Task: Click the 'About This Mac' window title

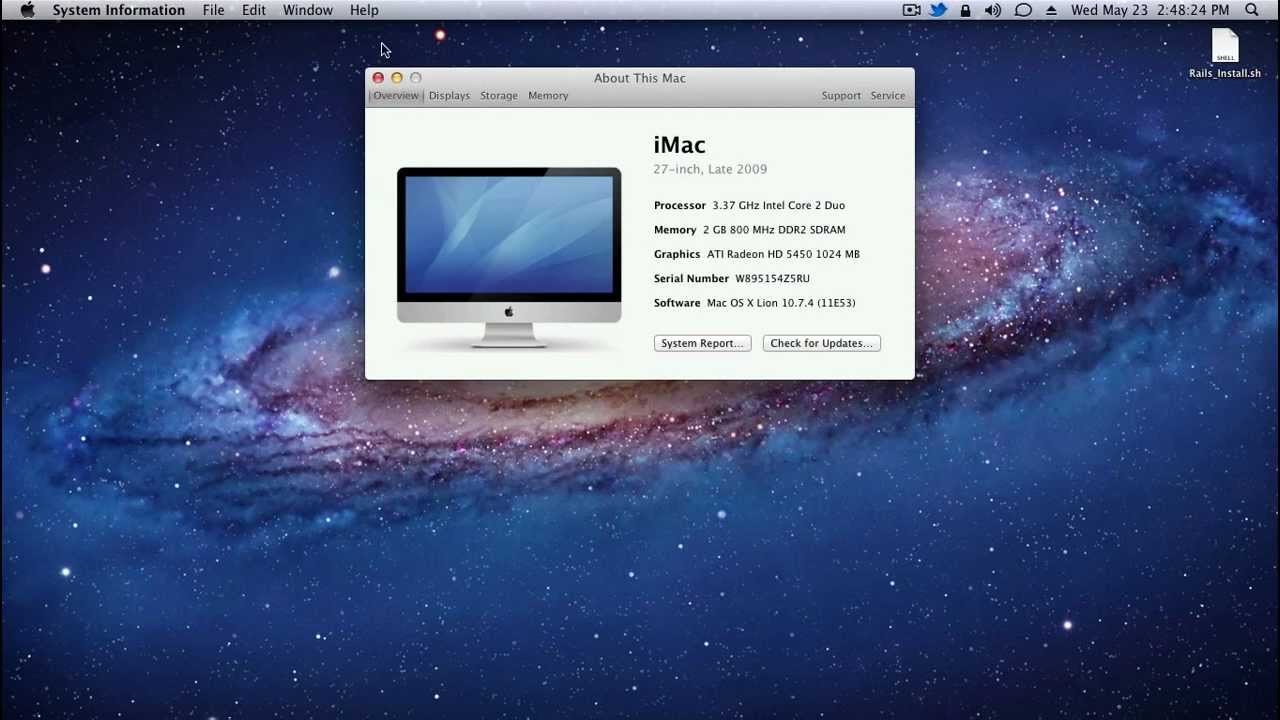Action: tap(640, 78)
